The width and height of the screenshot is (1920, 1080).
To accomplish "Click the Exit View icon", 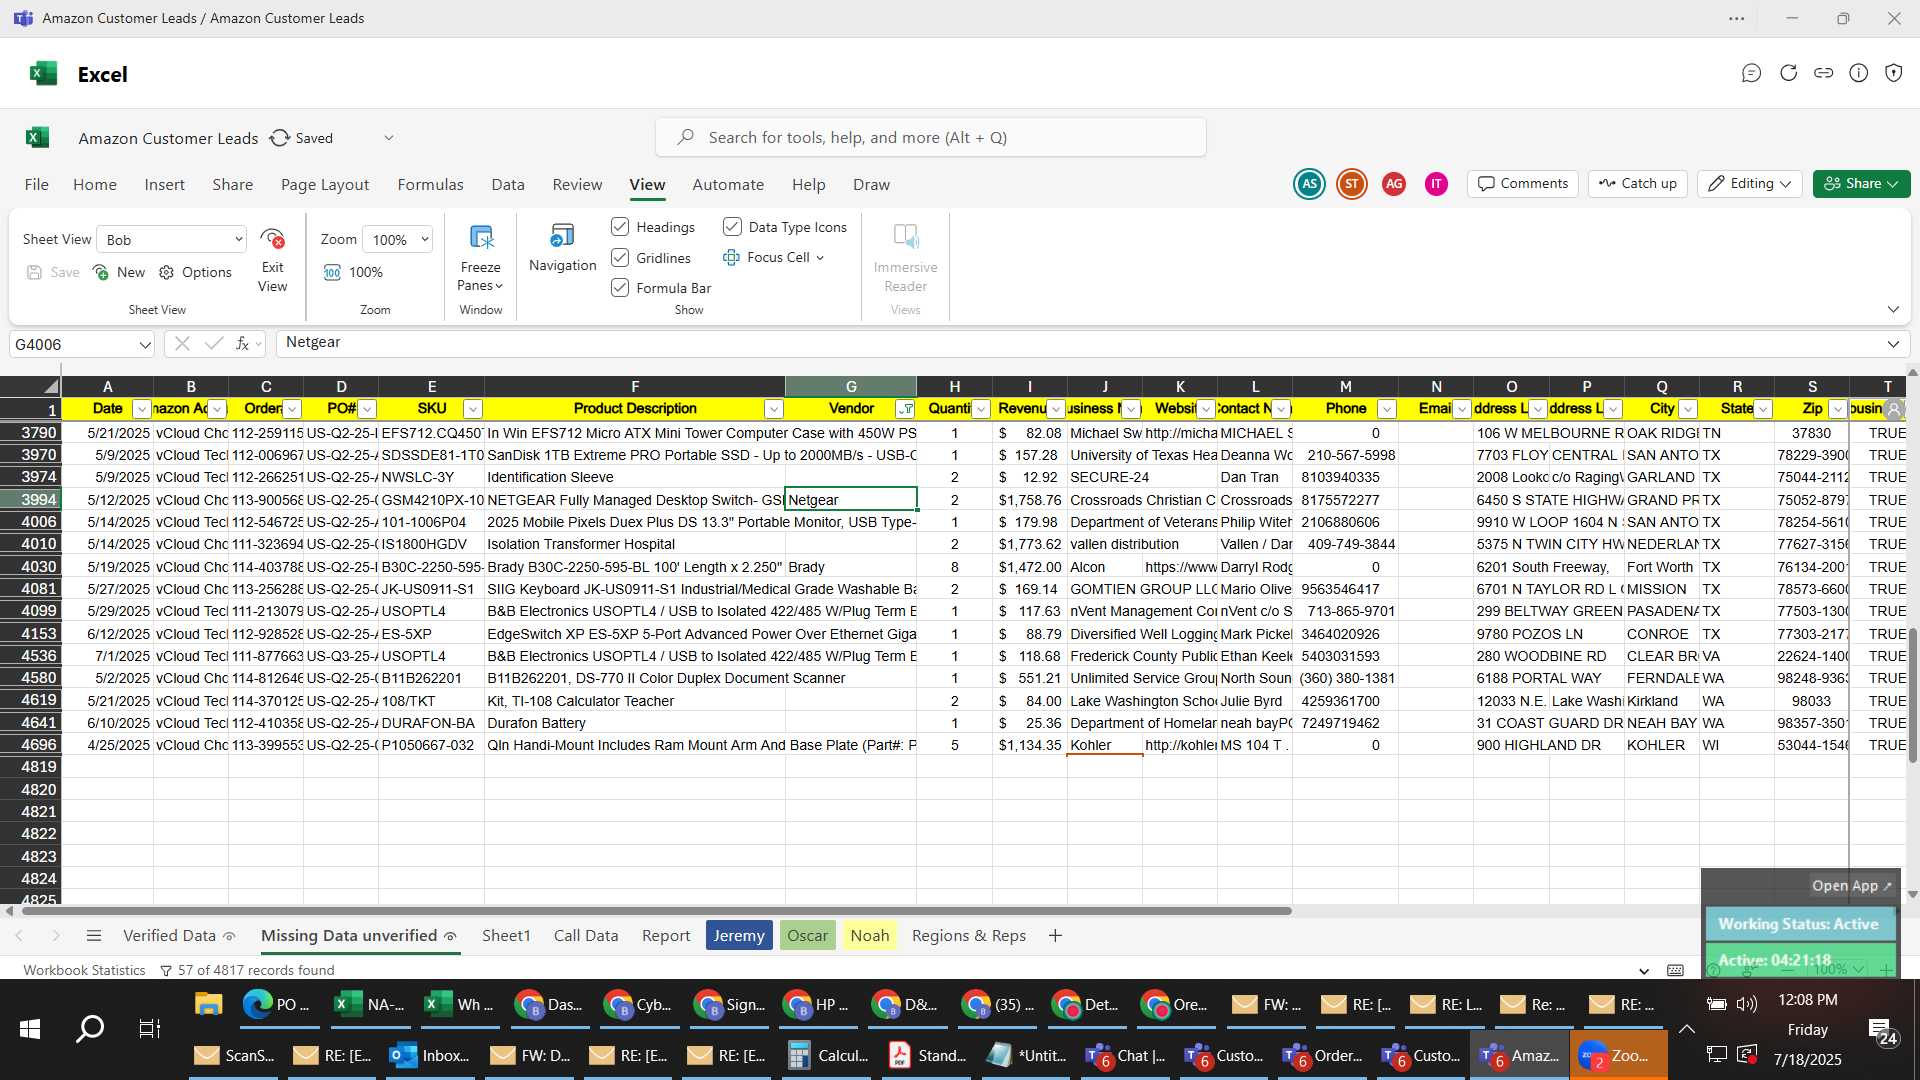I will pyautogui.click(x=272, y=240).
